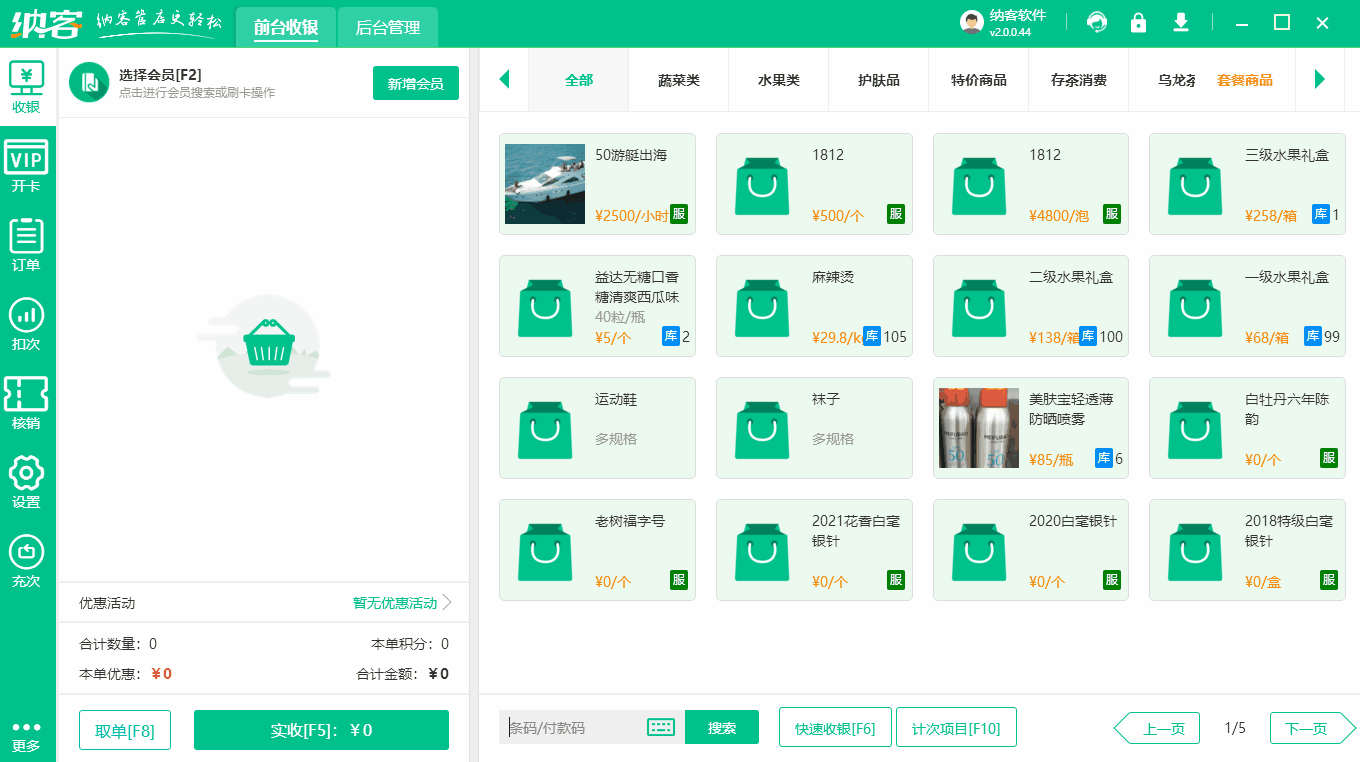Click the left chevron to scroll categories

504,80
